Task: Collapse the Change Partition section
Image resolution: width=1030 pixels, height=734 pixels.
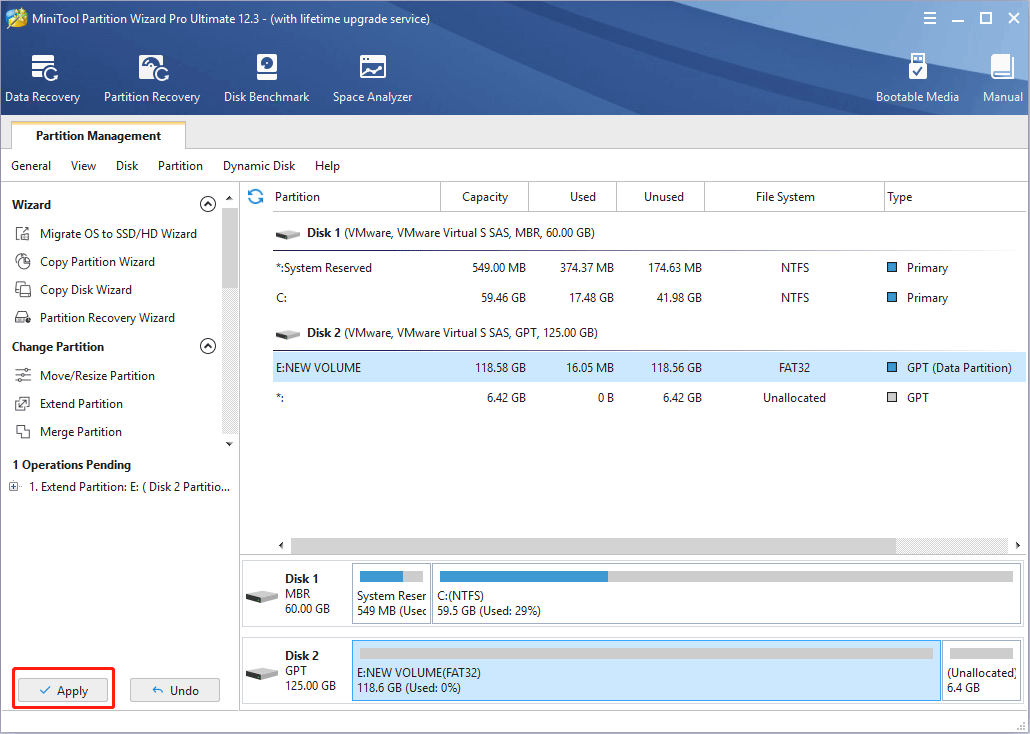Action: click(x=208, y=347)
